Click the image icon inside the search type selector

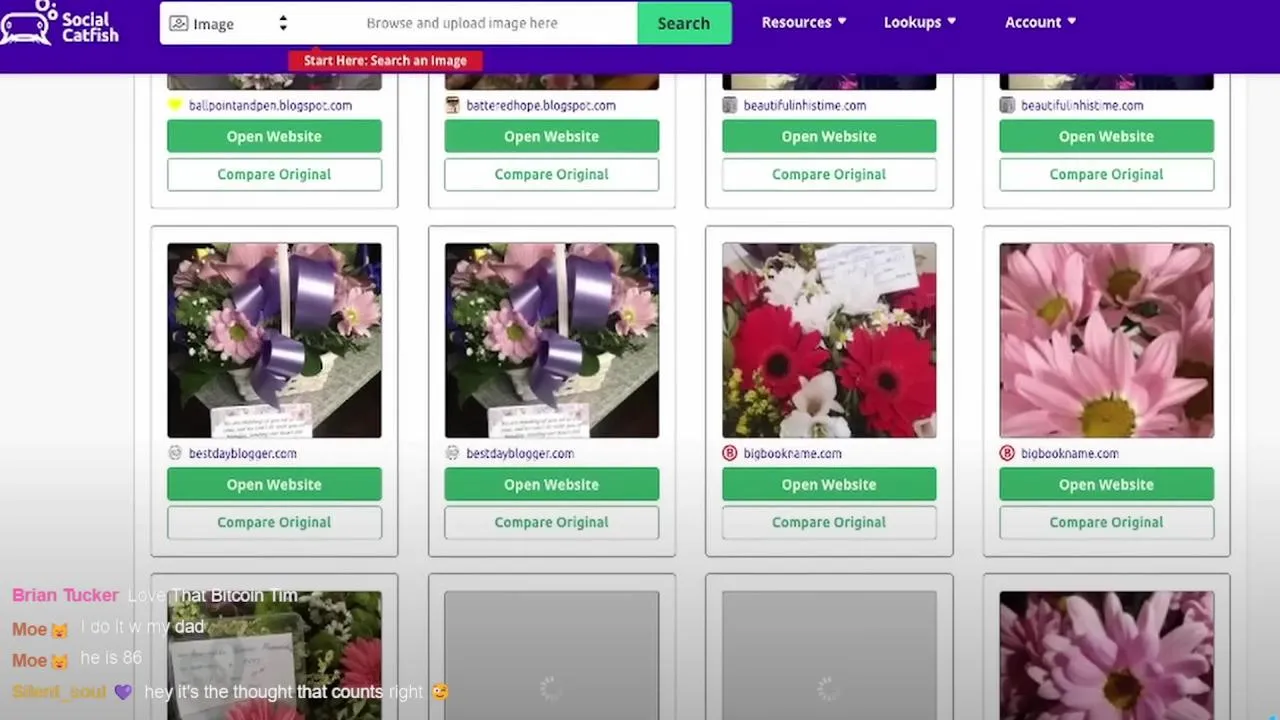178,23
